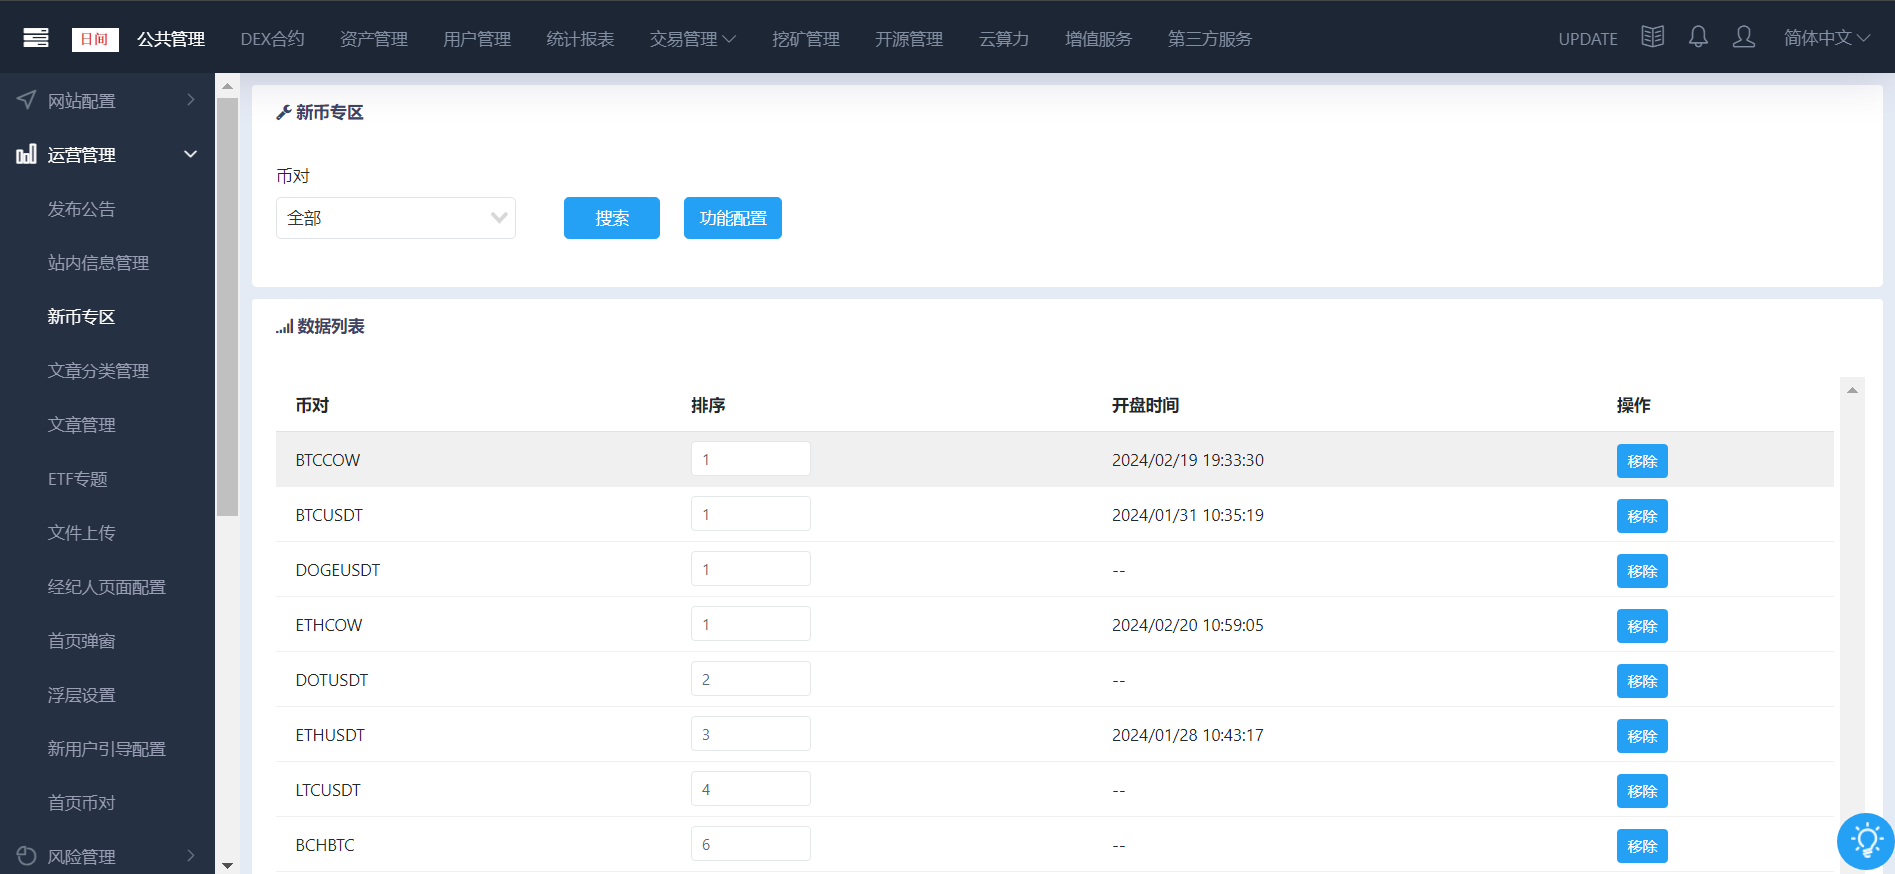Edit the sort order field for BCHBTC
Image resolution: width=1895 pixels, height=874 pixels.
coord(751,844)
